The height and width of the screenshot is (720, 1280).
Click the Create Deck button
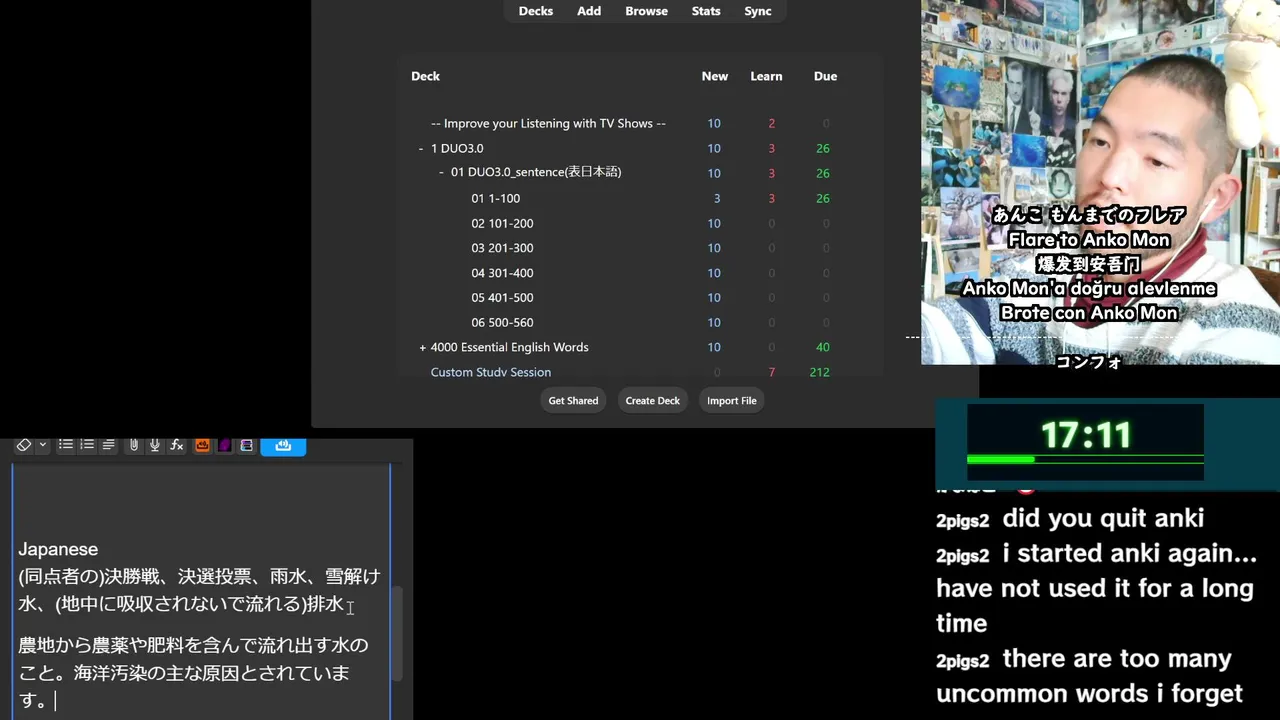click(x=653, y=401)
